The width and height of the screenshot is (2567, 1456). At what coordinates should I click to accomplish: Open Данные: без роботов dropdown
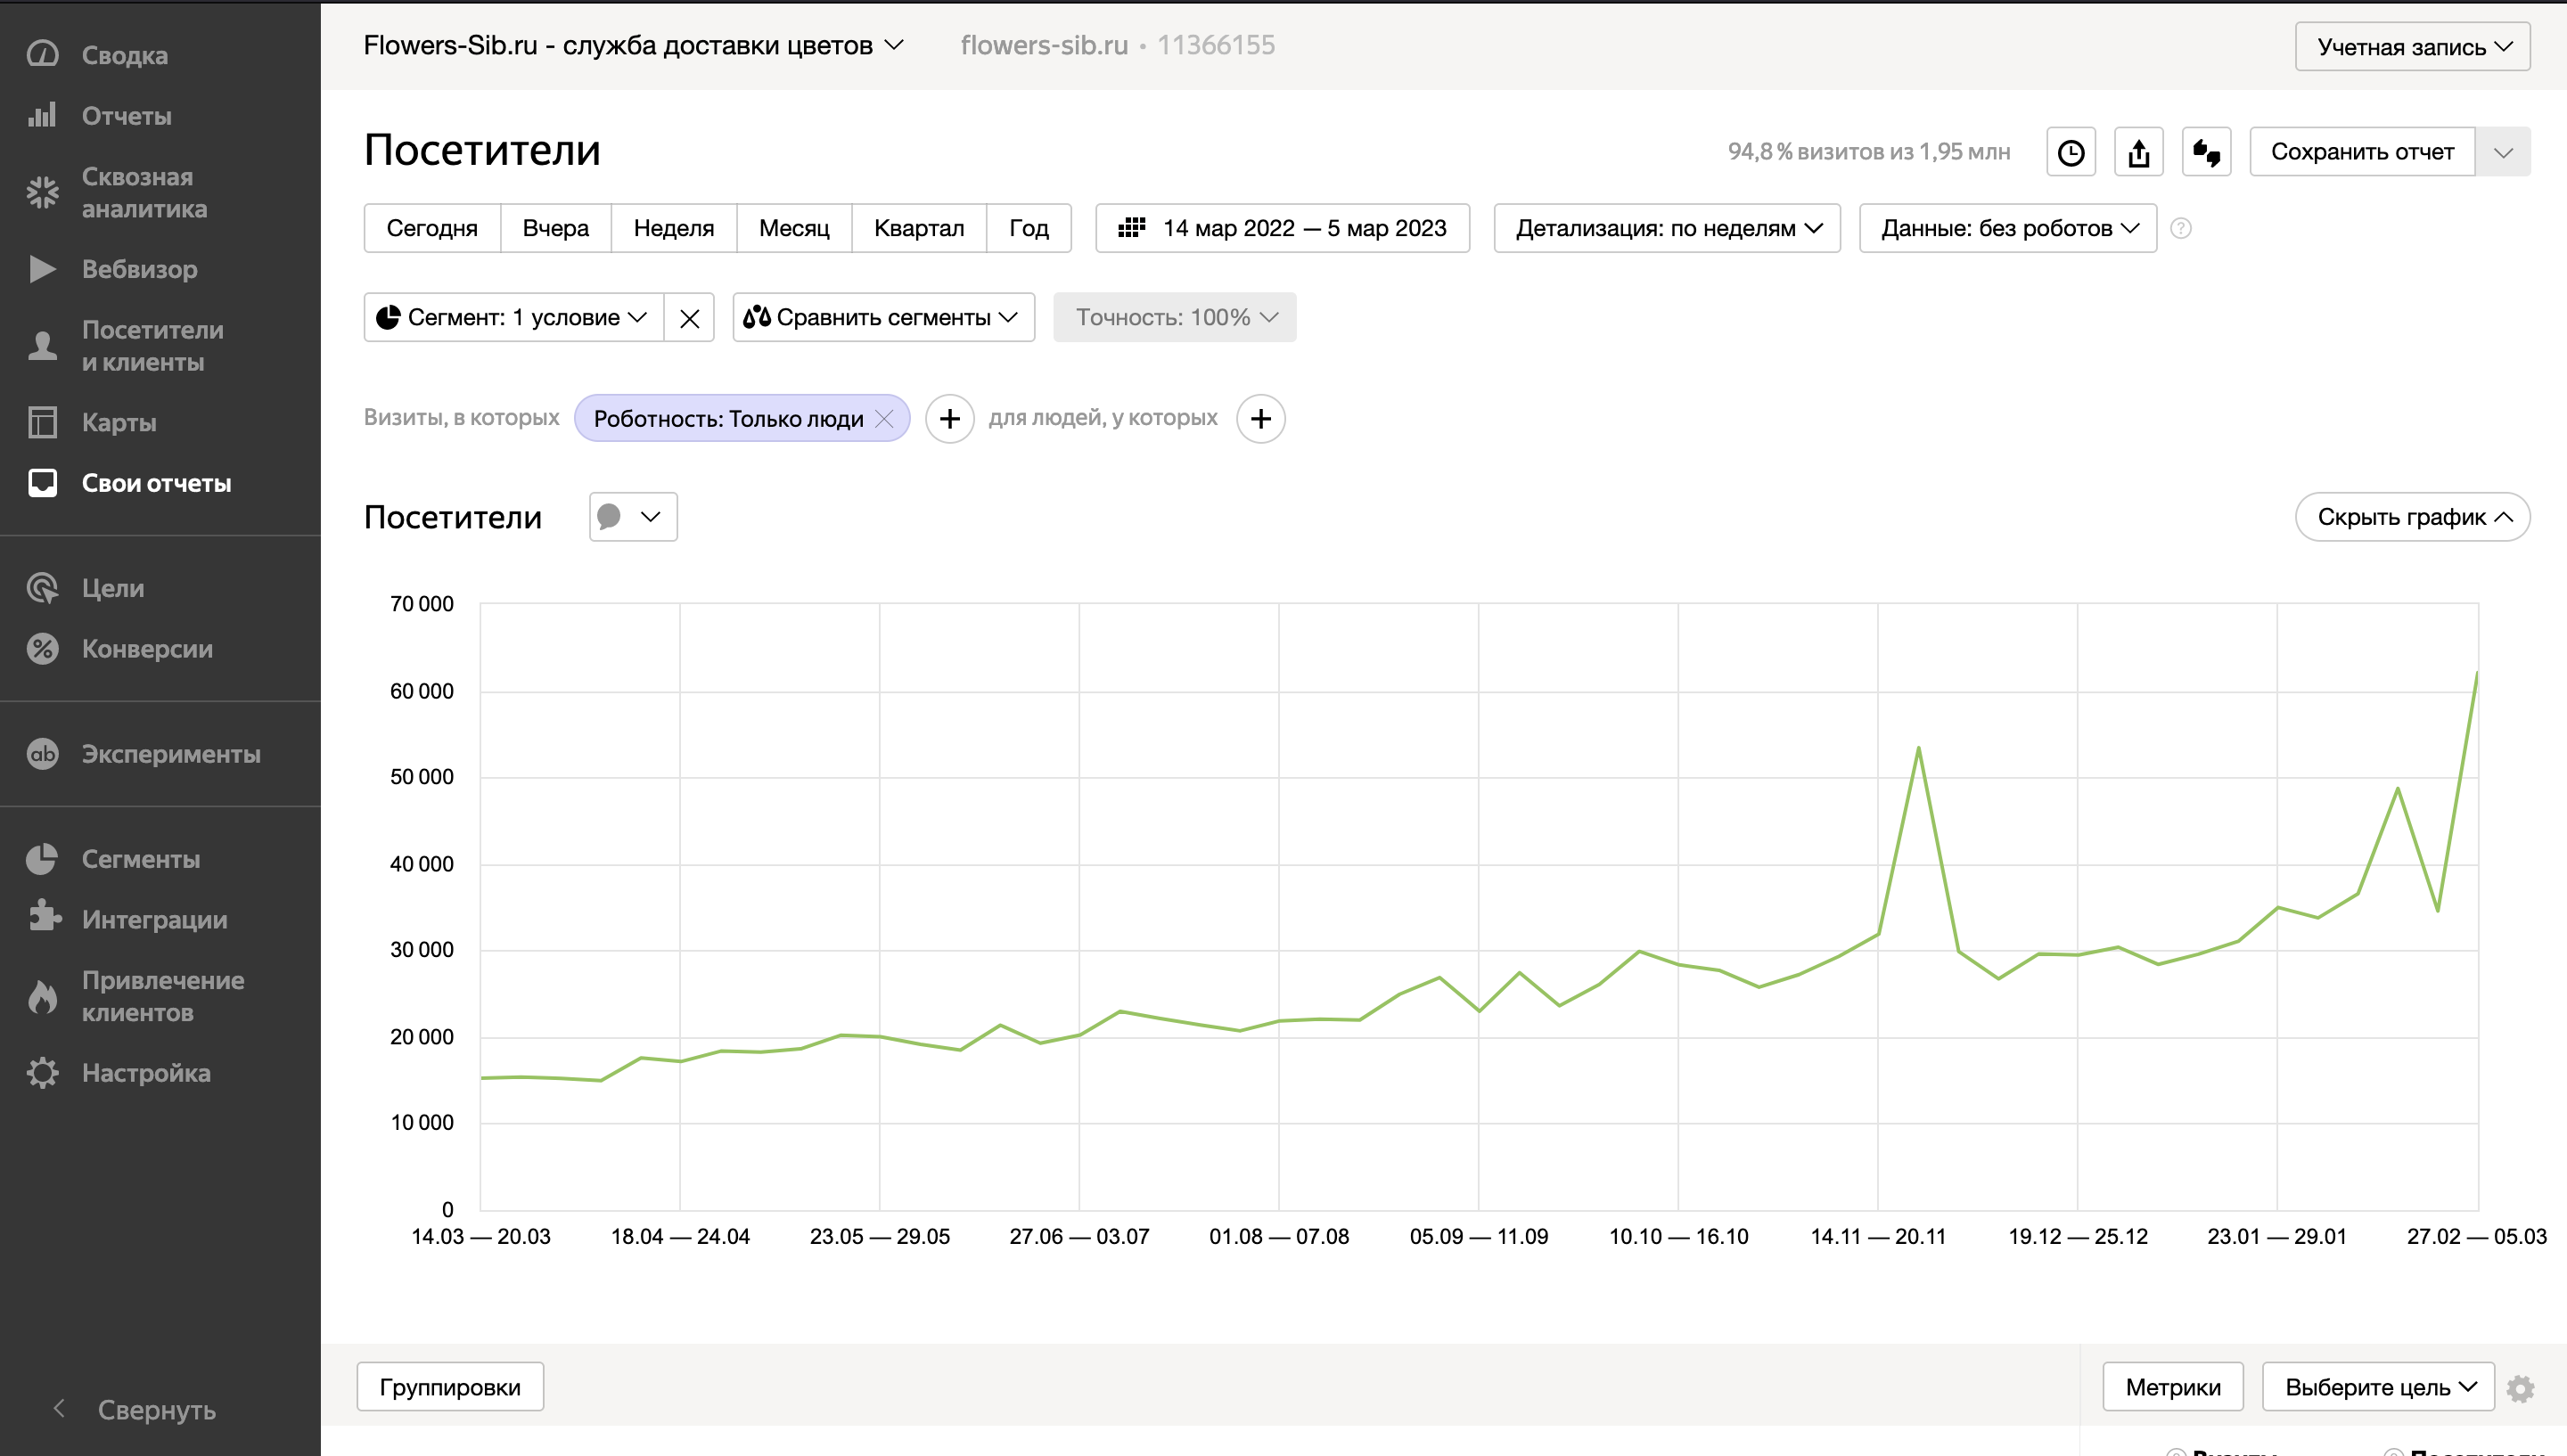[x=2007, y=228]
